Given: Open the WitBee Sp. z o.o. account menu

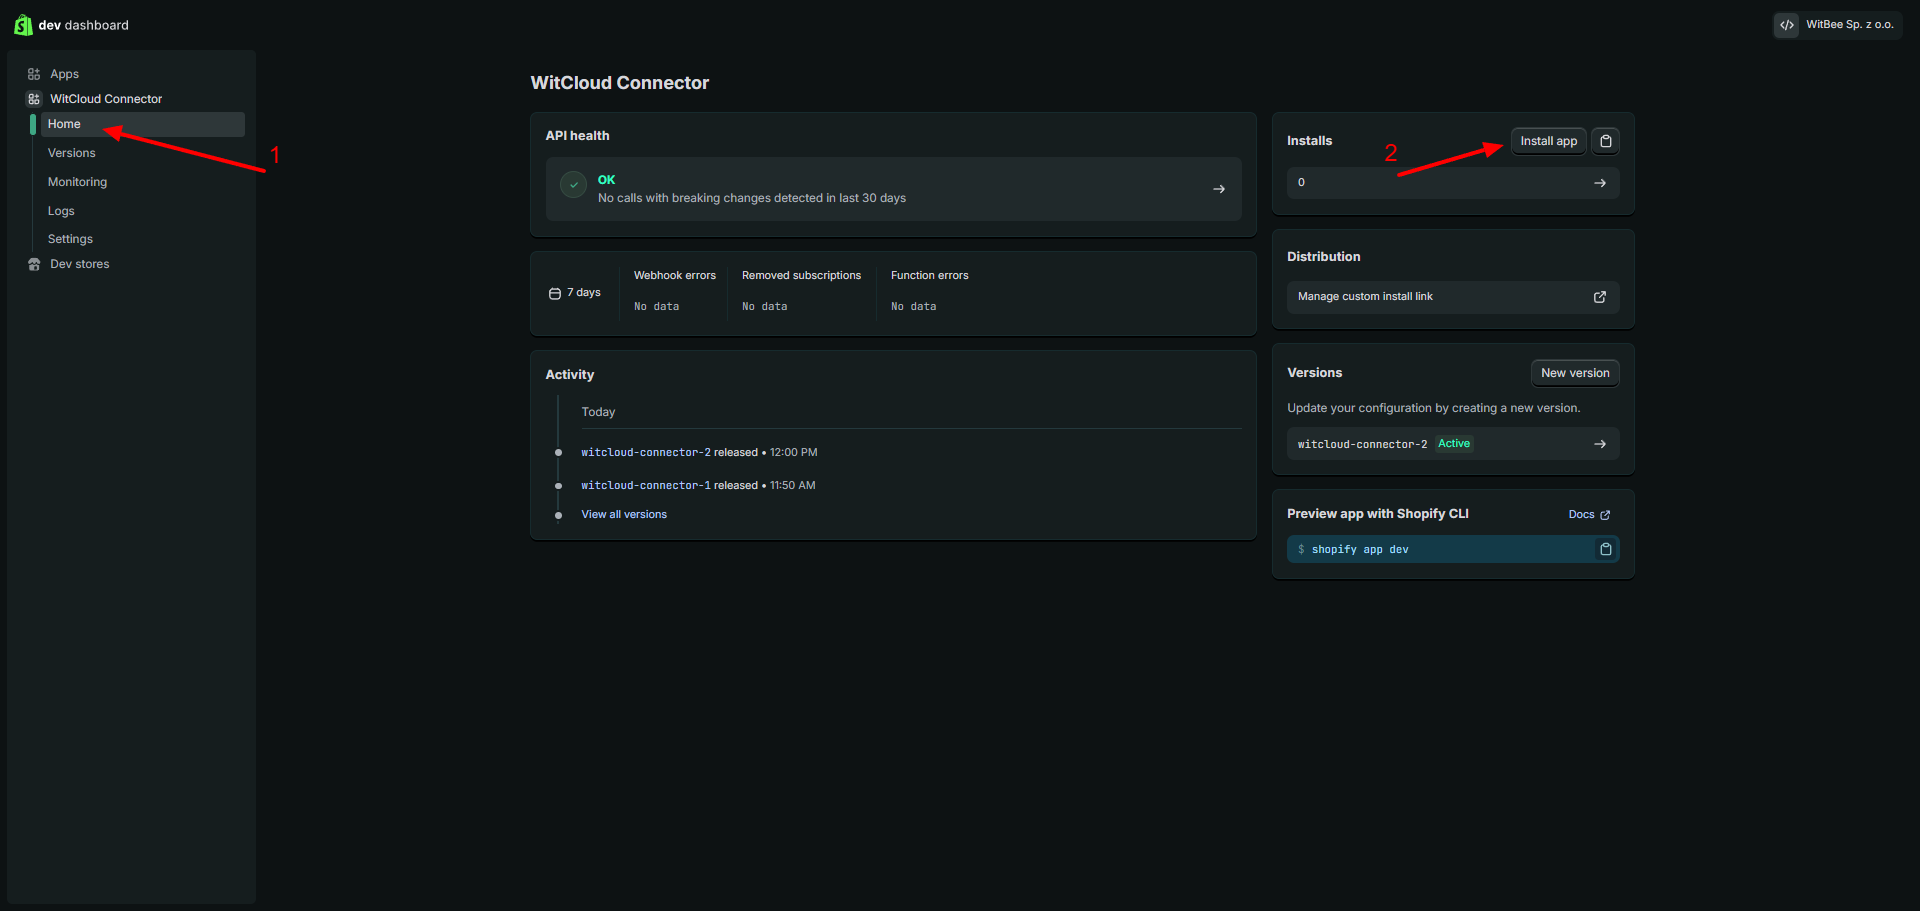Looking at the screenshot, I should [1837, 25].
